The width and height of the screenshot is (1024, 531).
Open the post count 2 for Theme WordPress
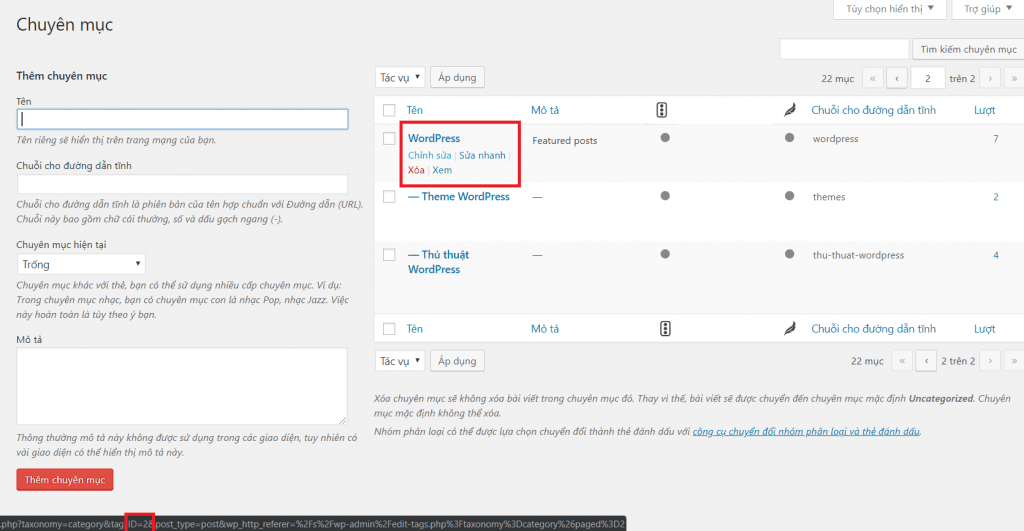[995, 197]
